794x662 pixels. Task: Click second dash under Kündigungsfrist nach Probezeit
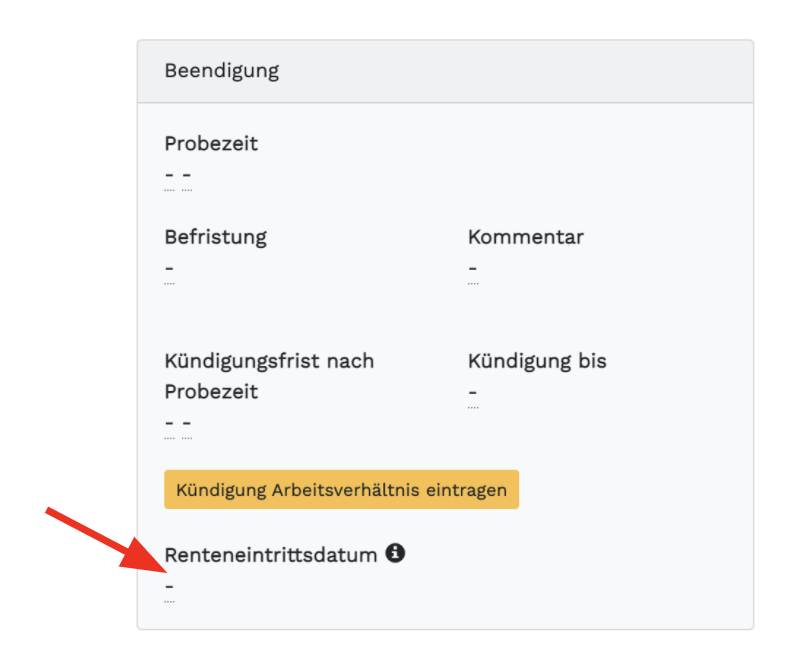pyautogui.click(x=187, y=424)
